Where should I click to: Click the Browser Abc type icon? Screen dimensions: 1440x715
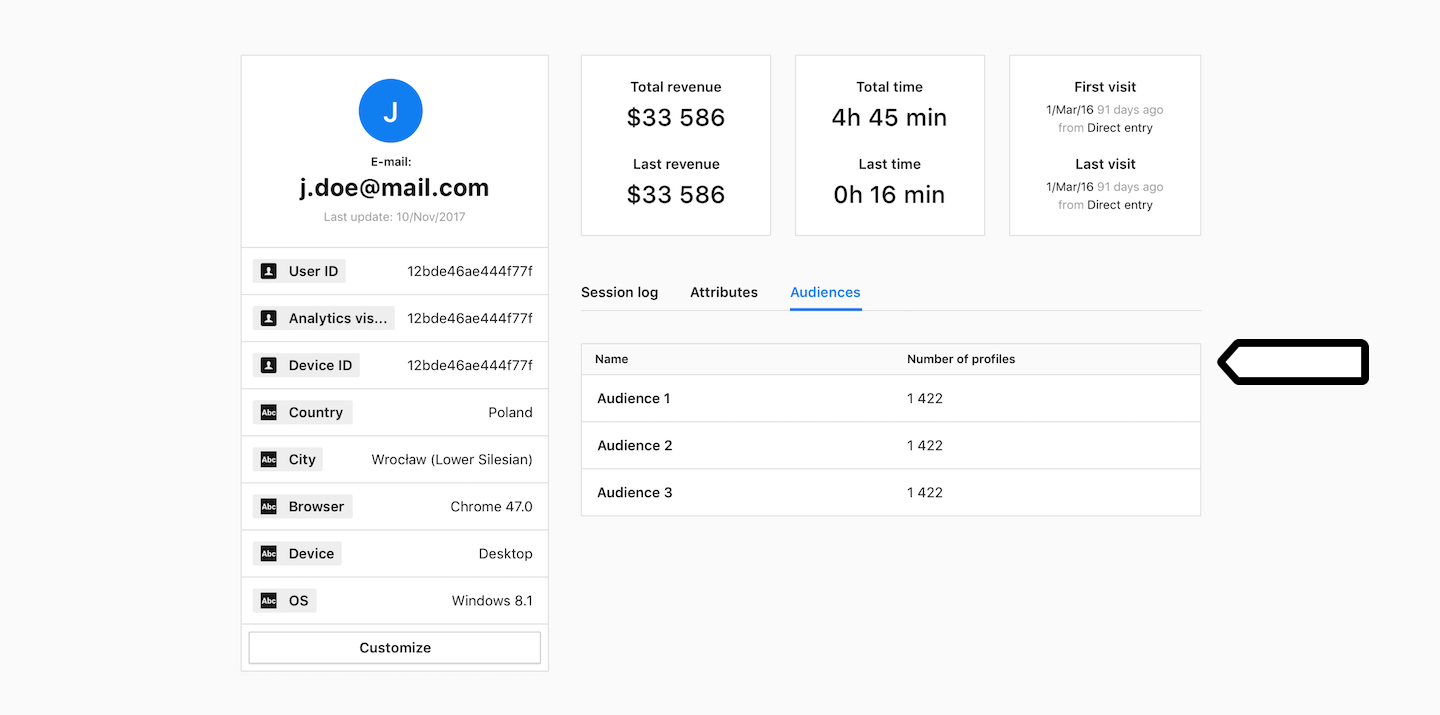point(268,506)
